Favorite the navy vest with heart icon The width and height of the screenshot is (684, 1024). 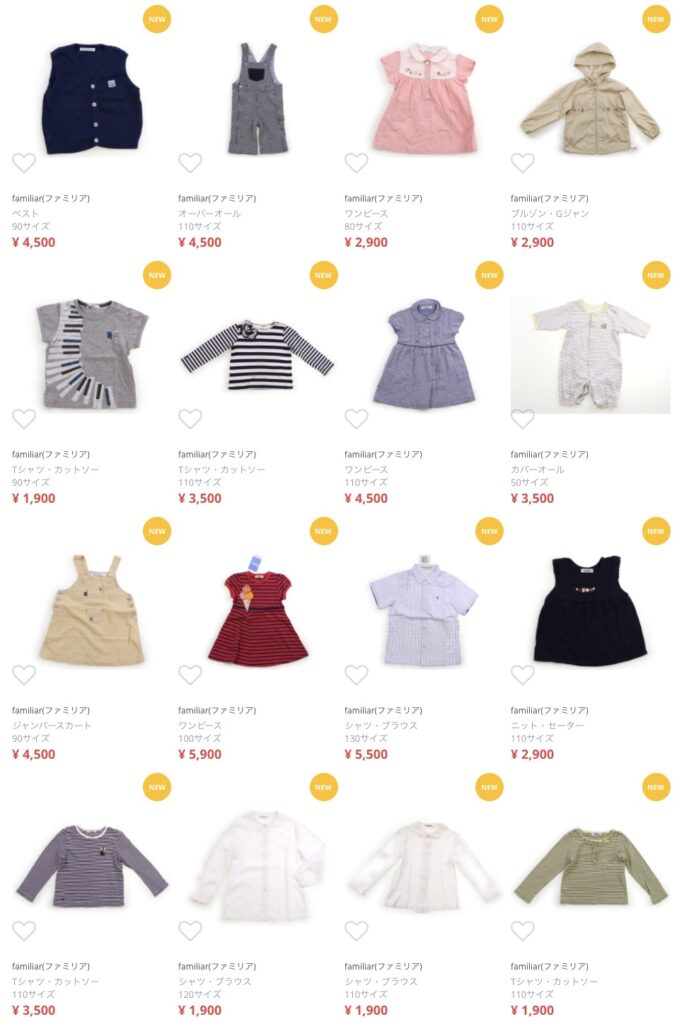click(x=24, y=162)
